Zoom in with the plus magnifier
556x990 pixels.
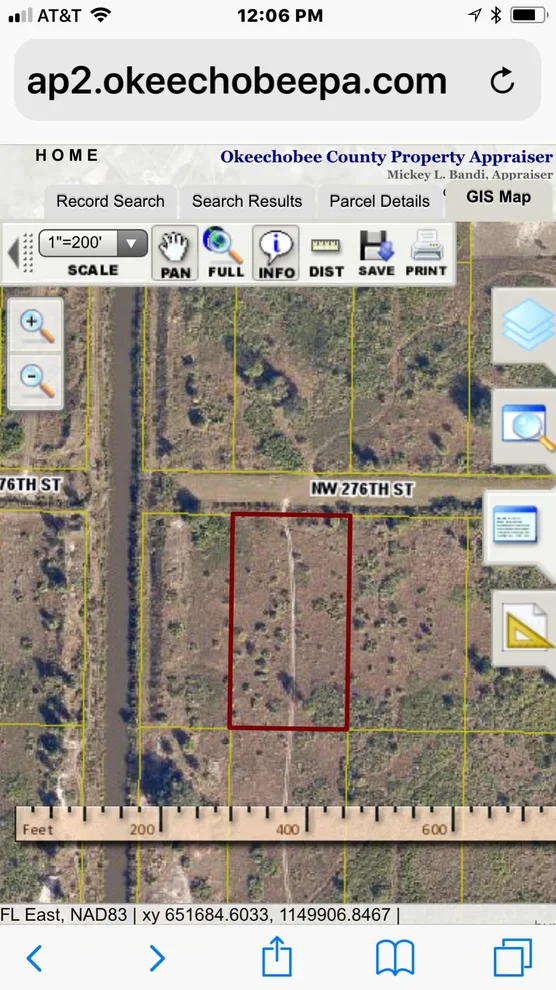pyautogui.click(x=35, y=325)
